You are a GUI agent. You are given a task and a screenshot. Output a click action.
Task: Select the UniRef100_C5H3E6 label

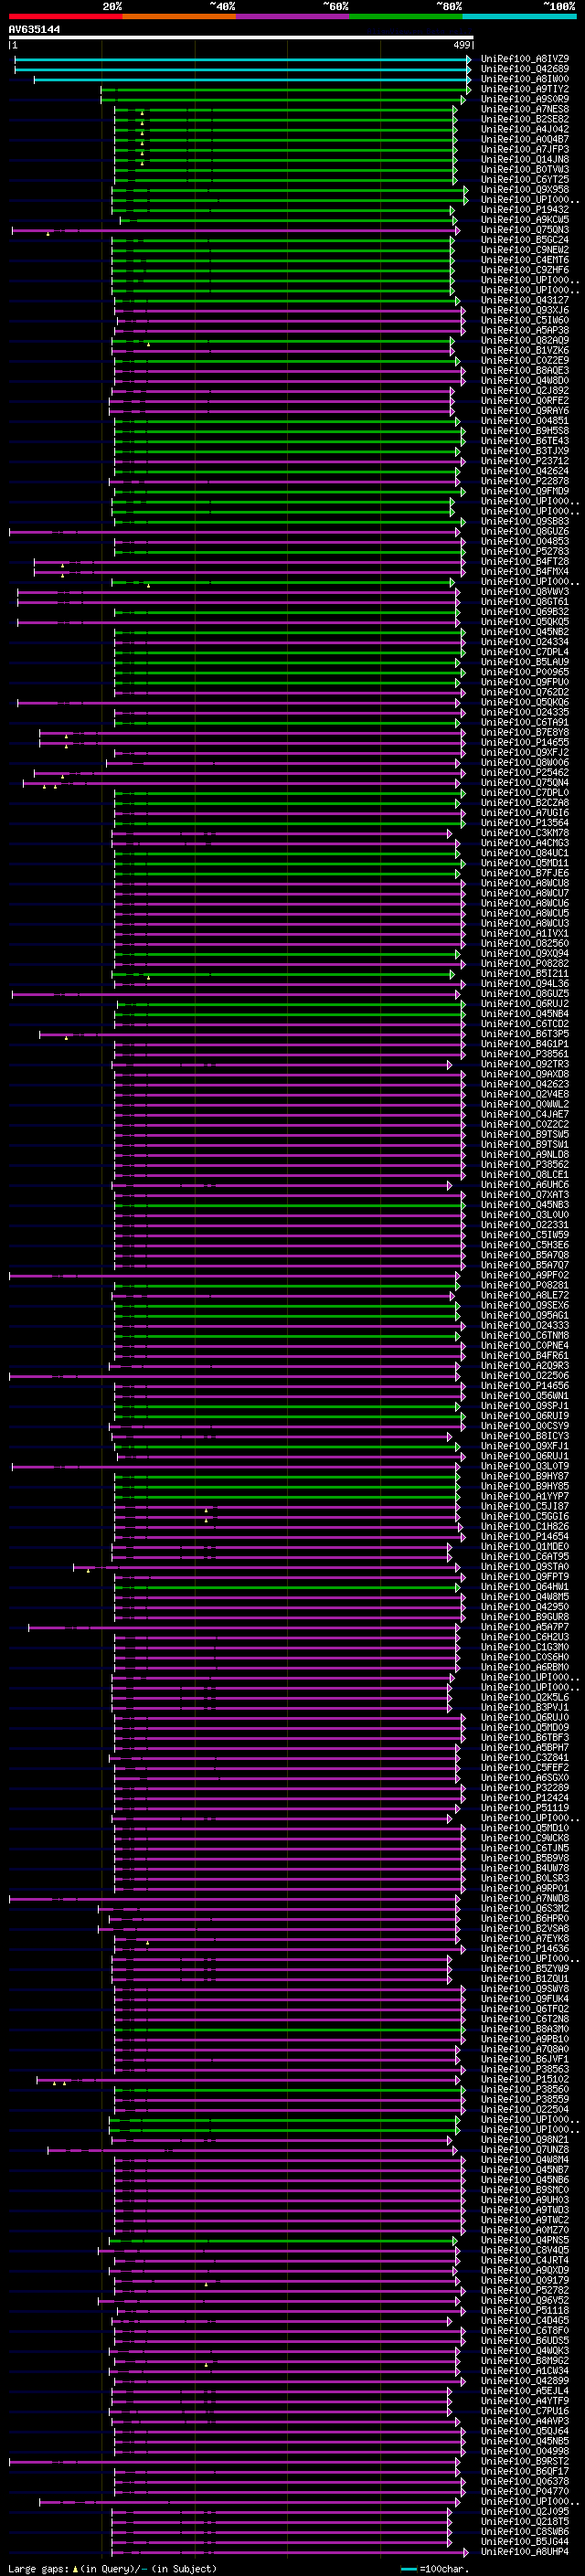pos(525,1245)
